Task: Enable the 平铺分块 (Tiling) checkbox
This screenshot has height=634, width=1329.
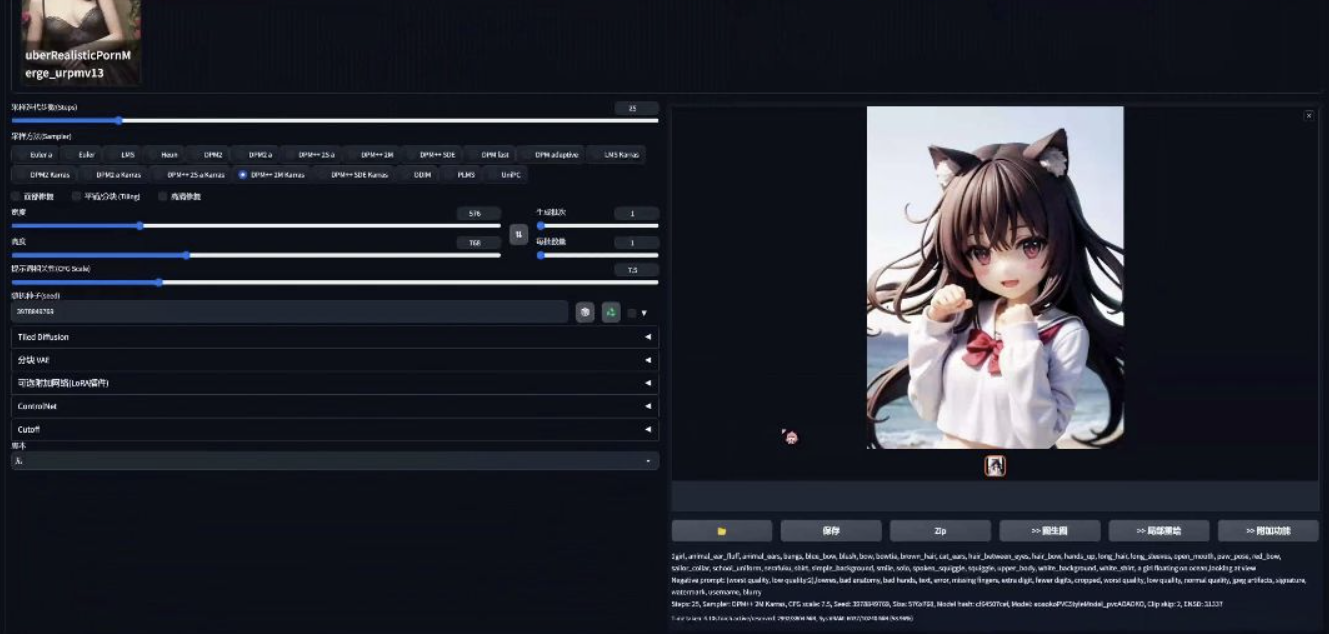Action: [76, 197]
